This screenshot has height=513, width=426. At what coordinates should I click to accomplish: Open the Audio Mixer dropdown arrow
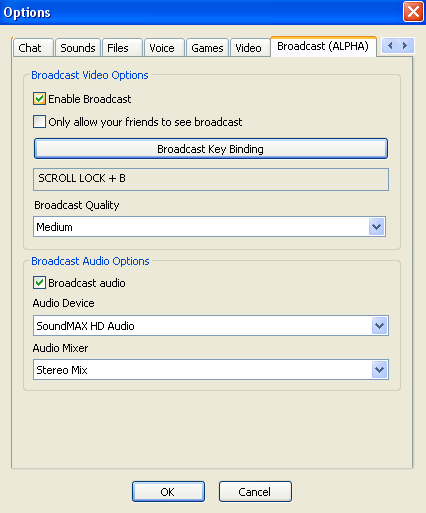[380, 370]
